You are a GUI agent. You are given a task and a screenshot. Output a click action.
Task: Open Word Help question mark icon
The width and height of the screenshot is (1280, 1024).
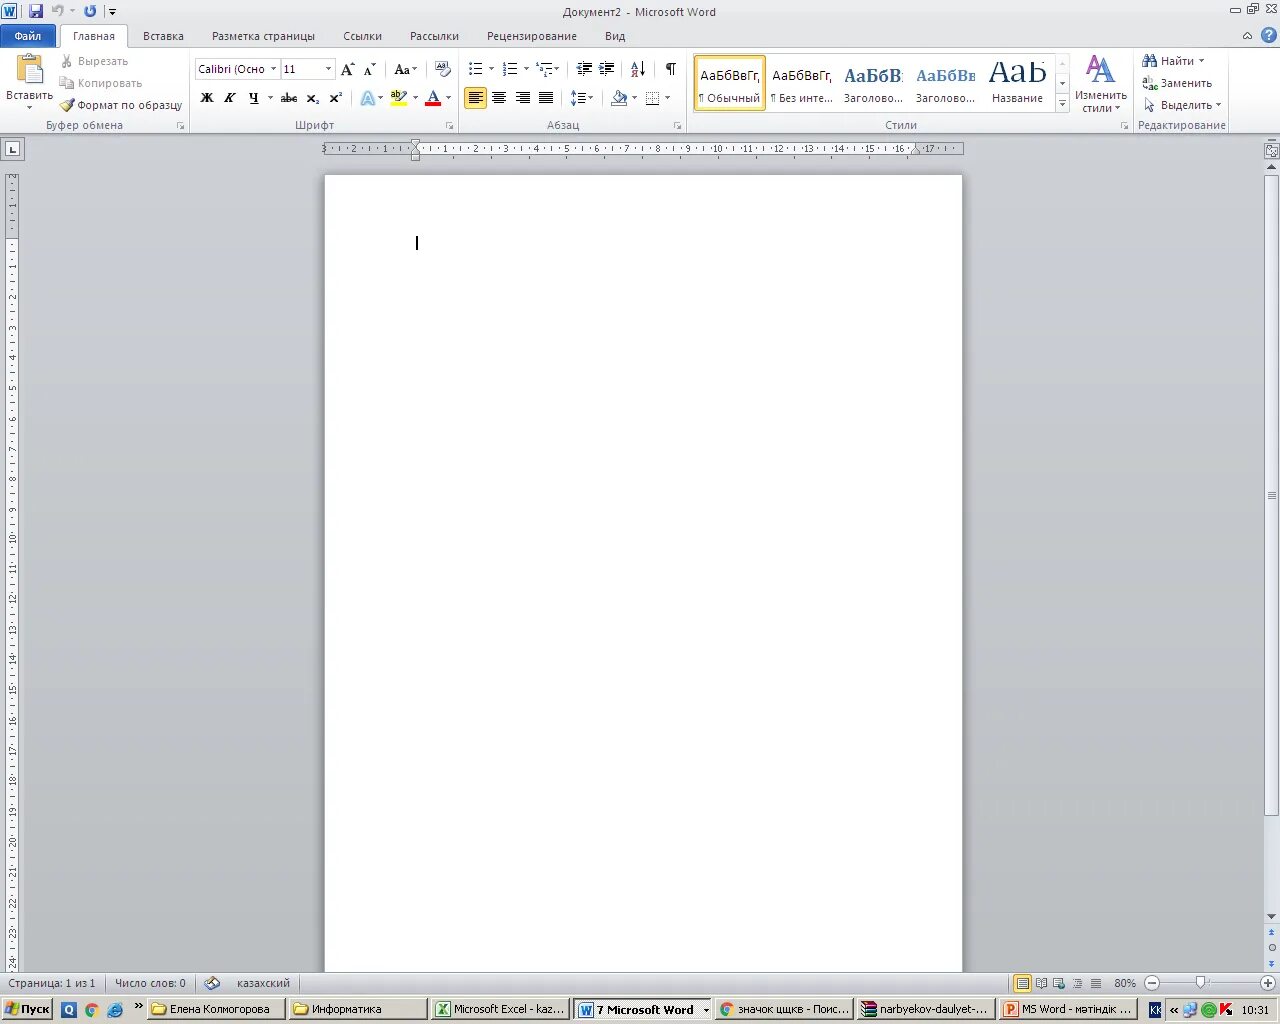point(1269,35)
